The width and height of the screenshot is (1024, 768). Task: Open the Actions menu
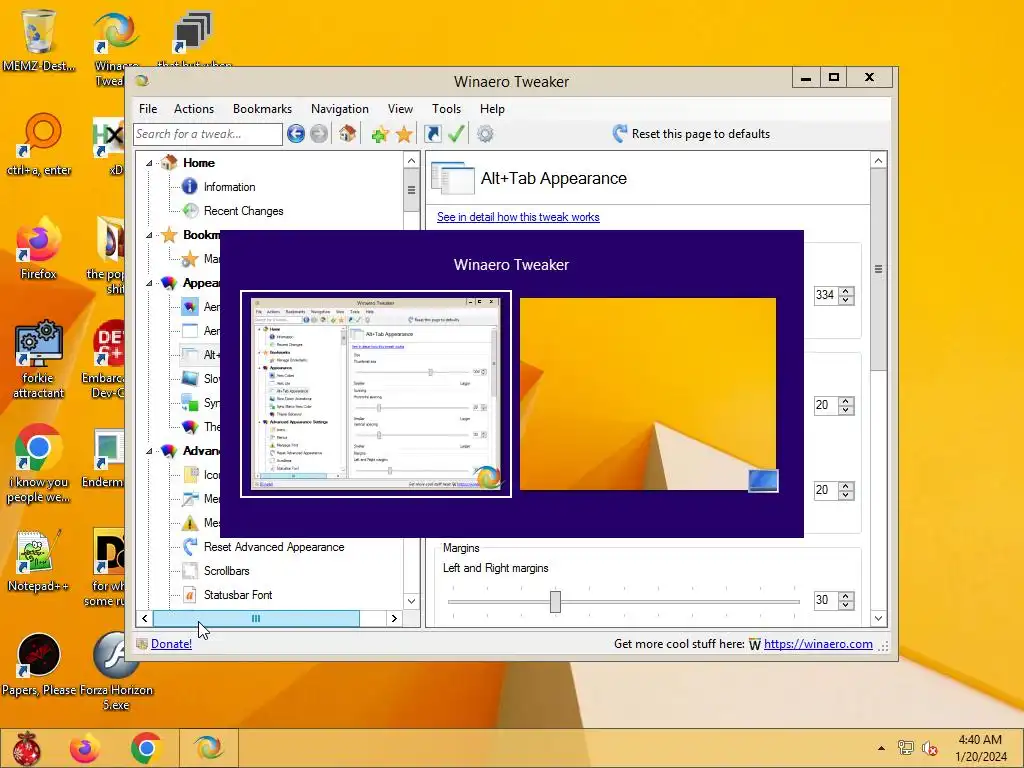pyautogui.click(x=194, y=109)
